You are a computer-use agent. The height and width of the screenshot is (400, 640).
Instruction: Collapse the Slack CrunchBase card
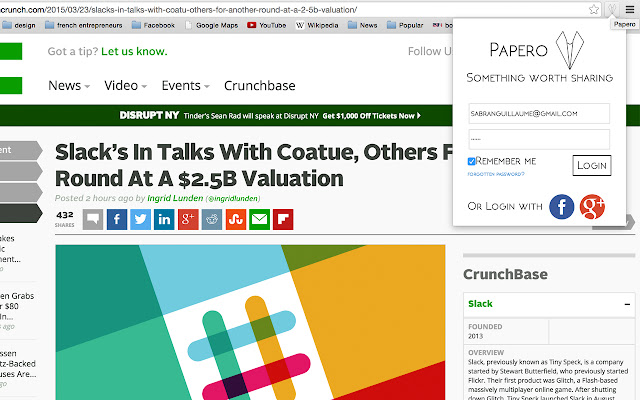[627, 304]
